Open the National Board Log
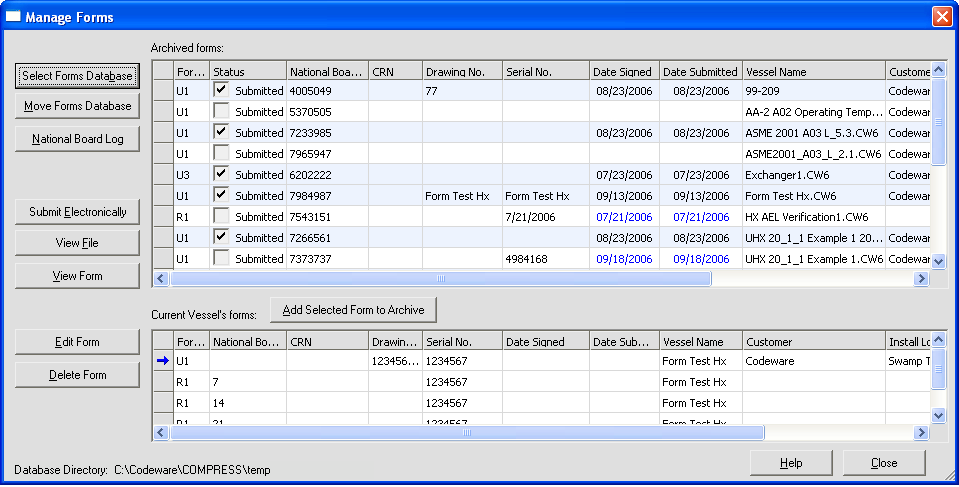Image resolution: width=959 pixels, height=487 pixels. [x=77, y=139]
